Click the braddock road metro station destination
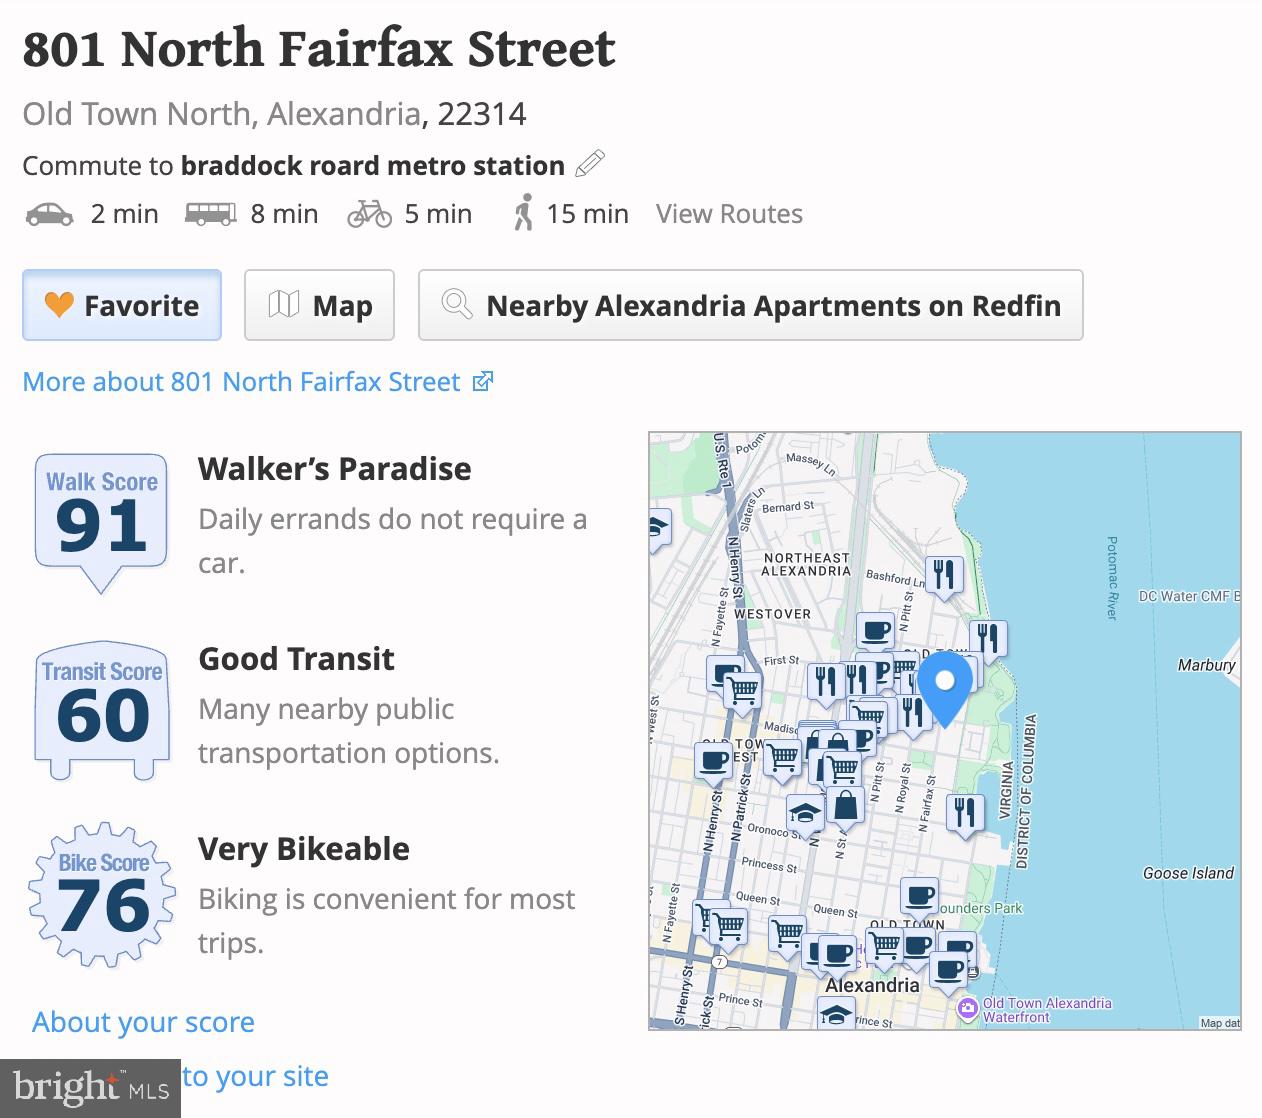Screen dimensions: 1262x1118 pyautogui.click(x=372, y=166)
